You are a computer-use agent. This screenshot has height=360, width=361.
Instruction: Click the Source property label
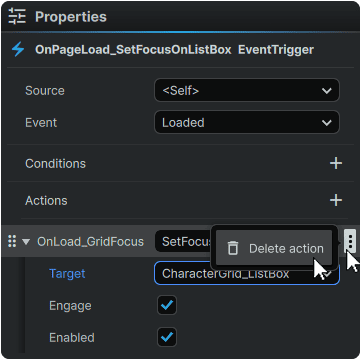tap(45, 91)
